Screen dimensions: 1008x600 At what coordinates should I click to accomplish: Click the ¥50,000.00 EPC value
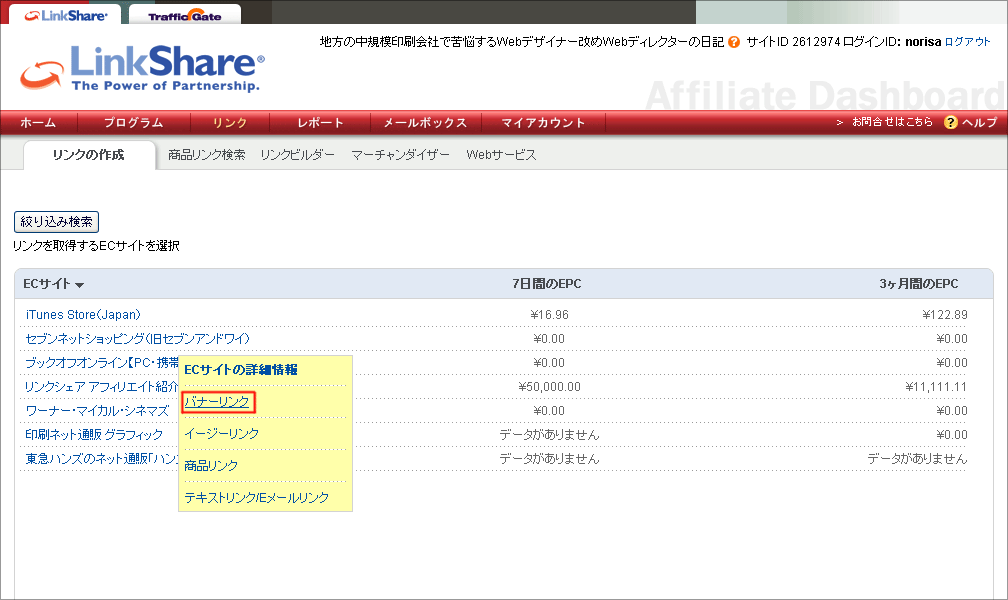550,386
